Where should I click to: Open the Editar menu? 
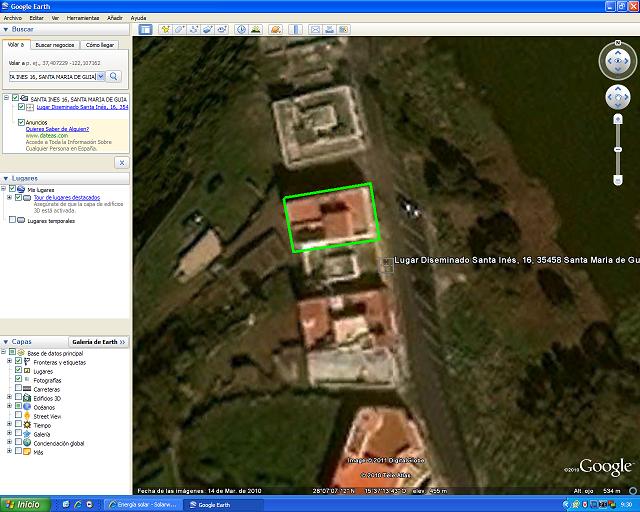36,18
